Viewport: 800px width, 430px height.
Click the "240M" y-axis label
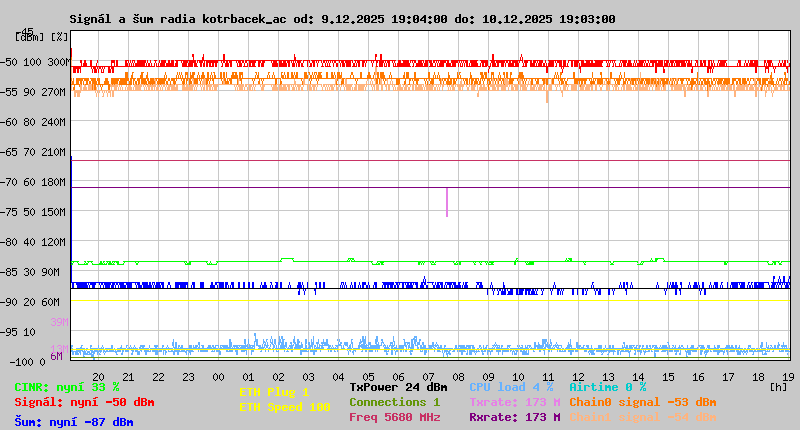click(x=55, y=122)
